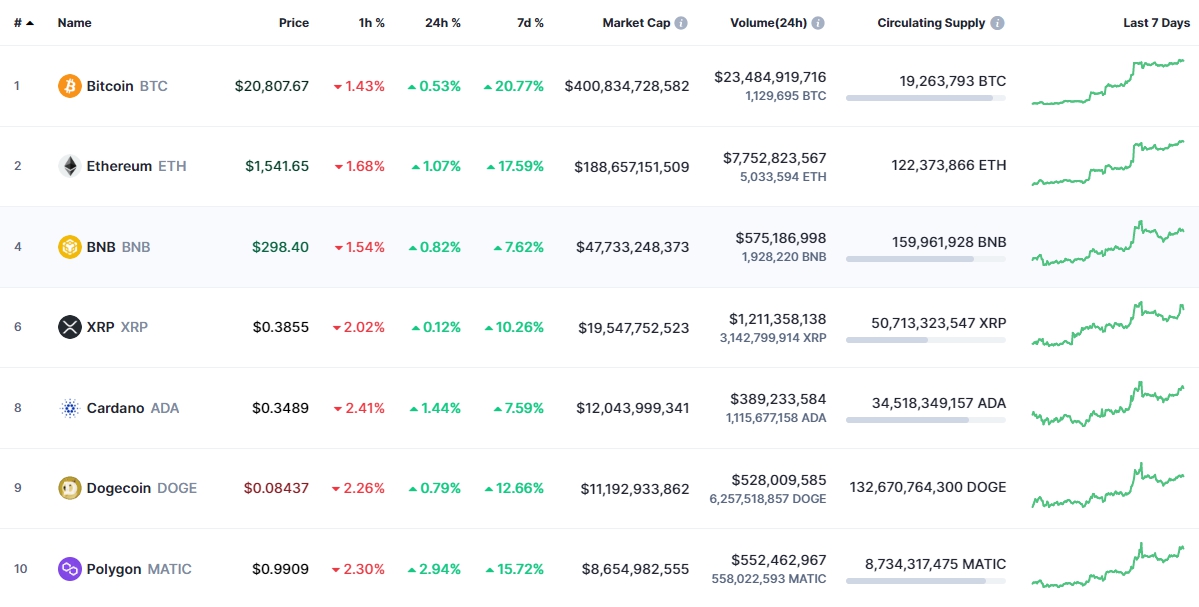1199x607 pixels.
Task: Sort by Volume(24h) column header
Action: point(768,23)
